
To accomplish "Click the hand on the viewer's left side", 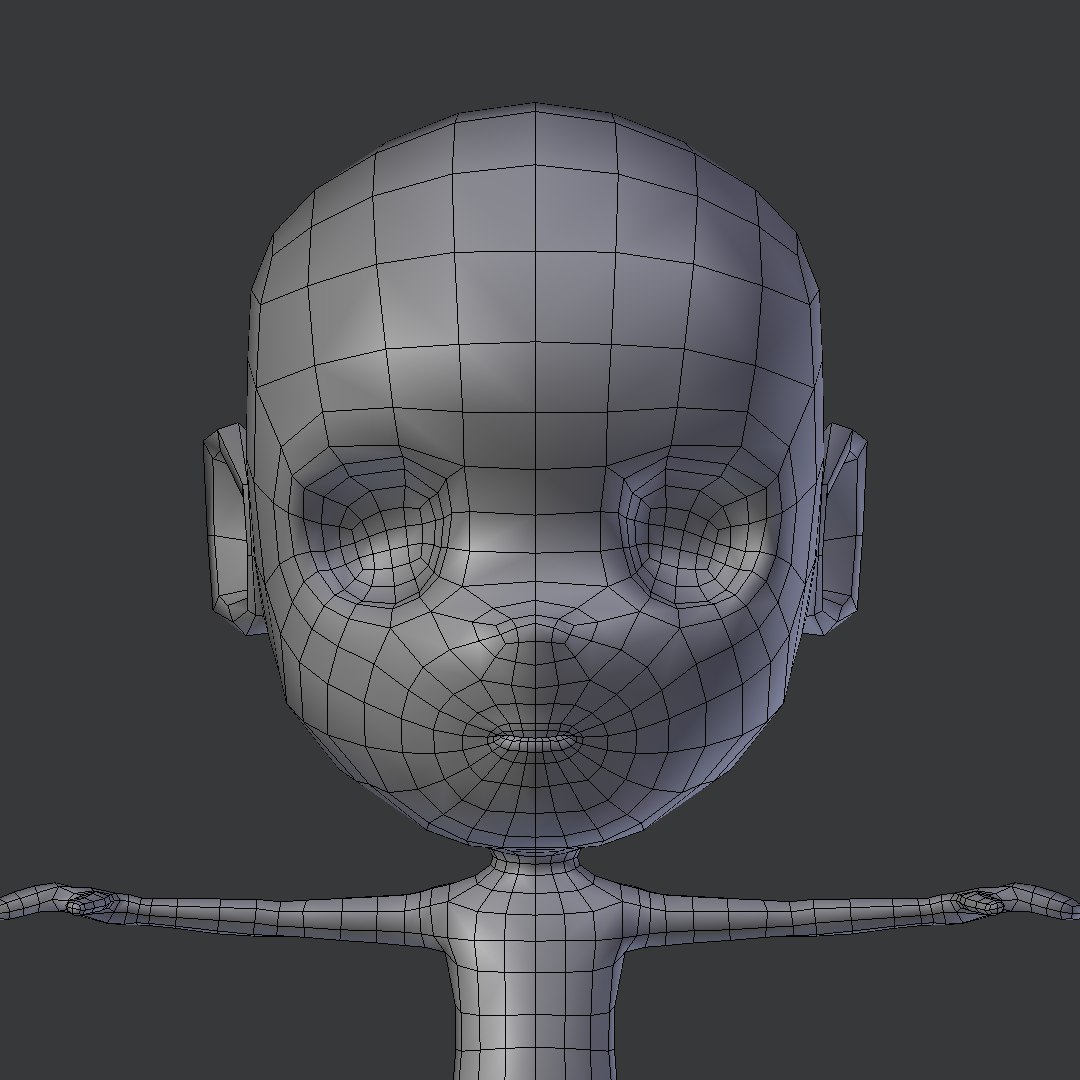I will (59, 902).
